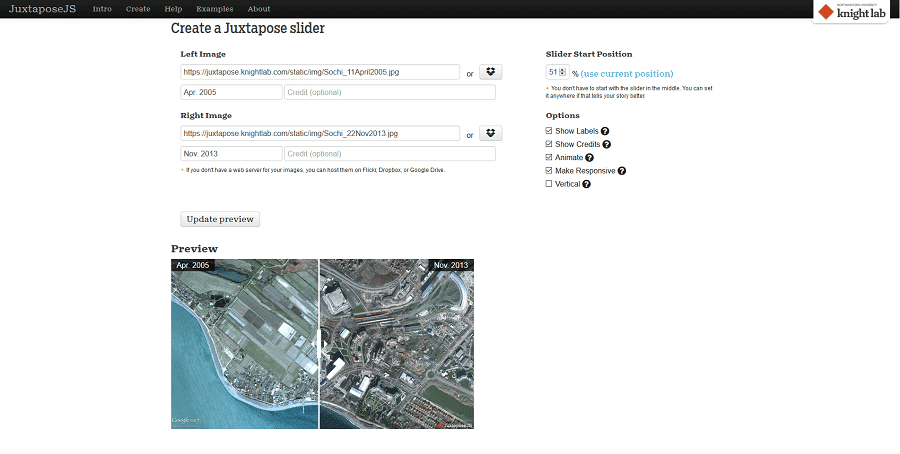
Task: Click the Left Image URL field
Action: 320,72
